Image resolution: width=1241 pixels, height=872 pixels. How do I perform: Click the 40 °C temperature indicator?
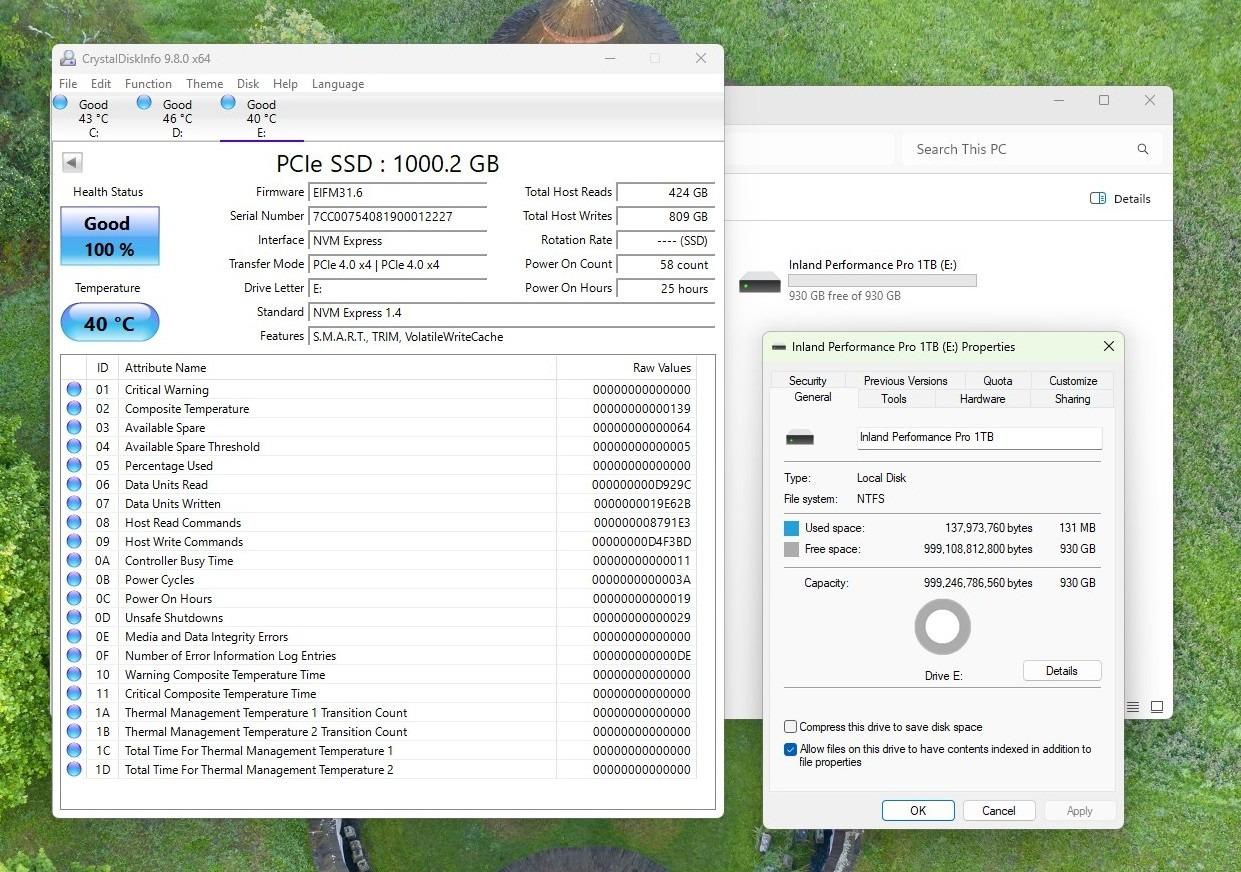(x=109, y=323)
